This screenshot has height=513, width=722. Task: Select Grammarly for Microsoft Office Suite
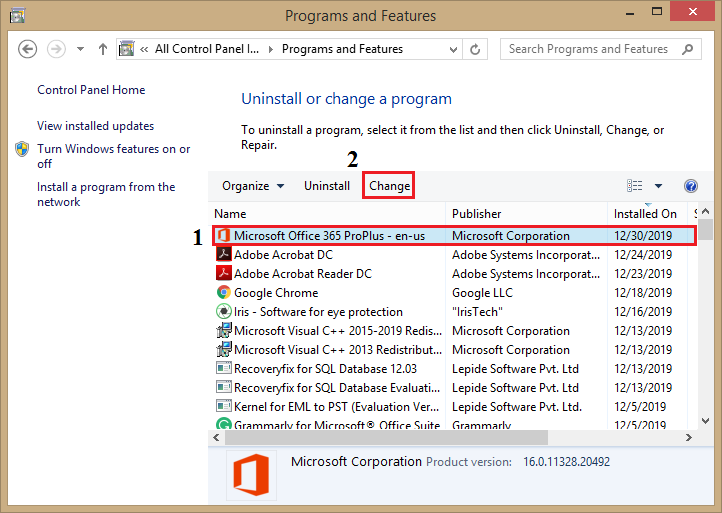337,424
